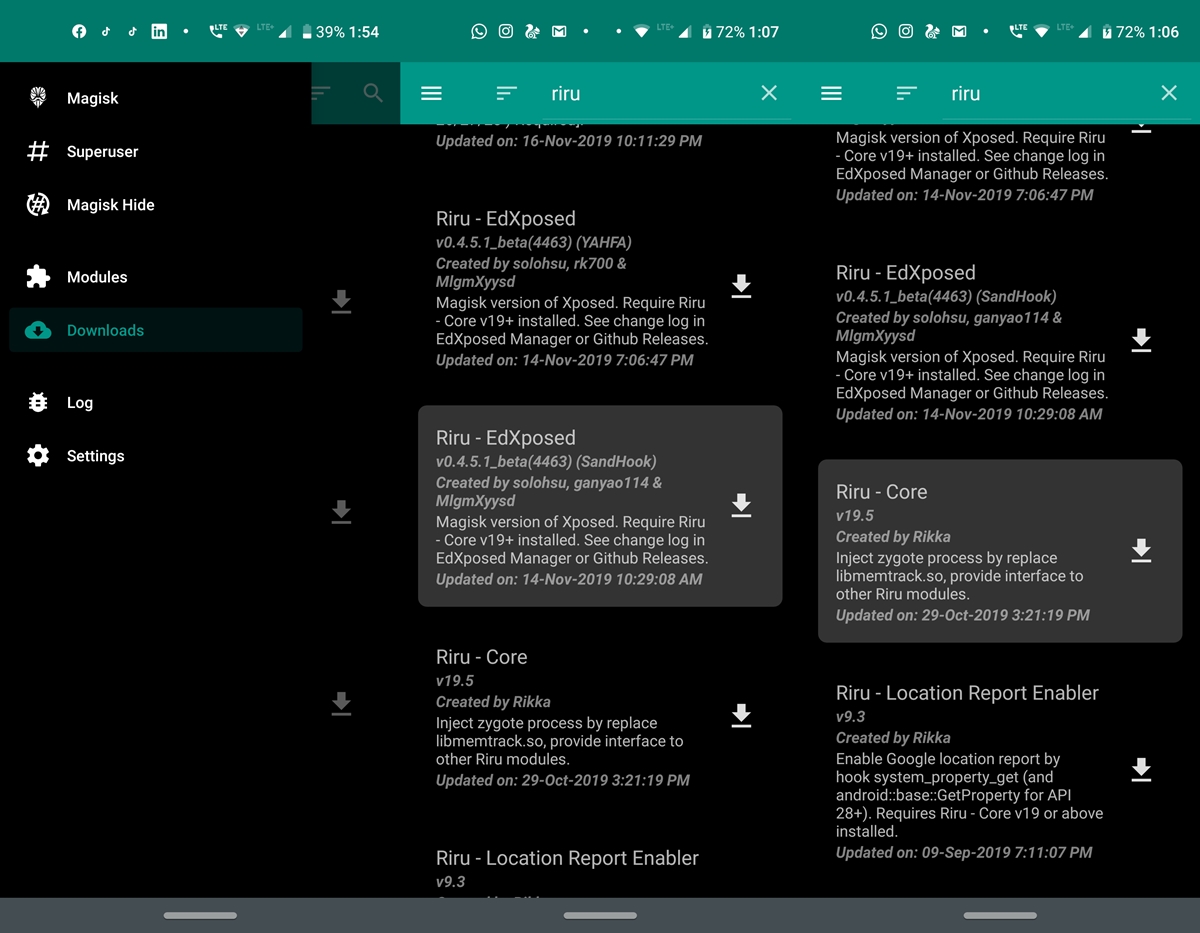Open the Log entry in the drawer
Image resolution: width=1200 pixels, height=933 pixels.
155,402
